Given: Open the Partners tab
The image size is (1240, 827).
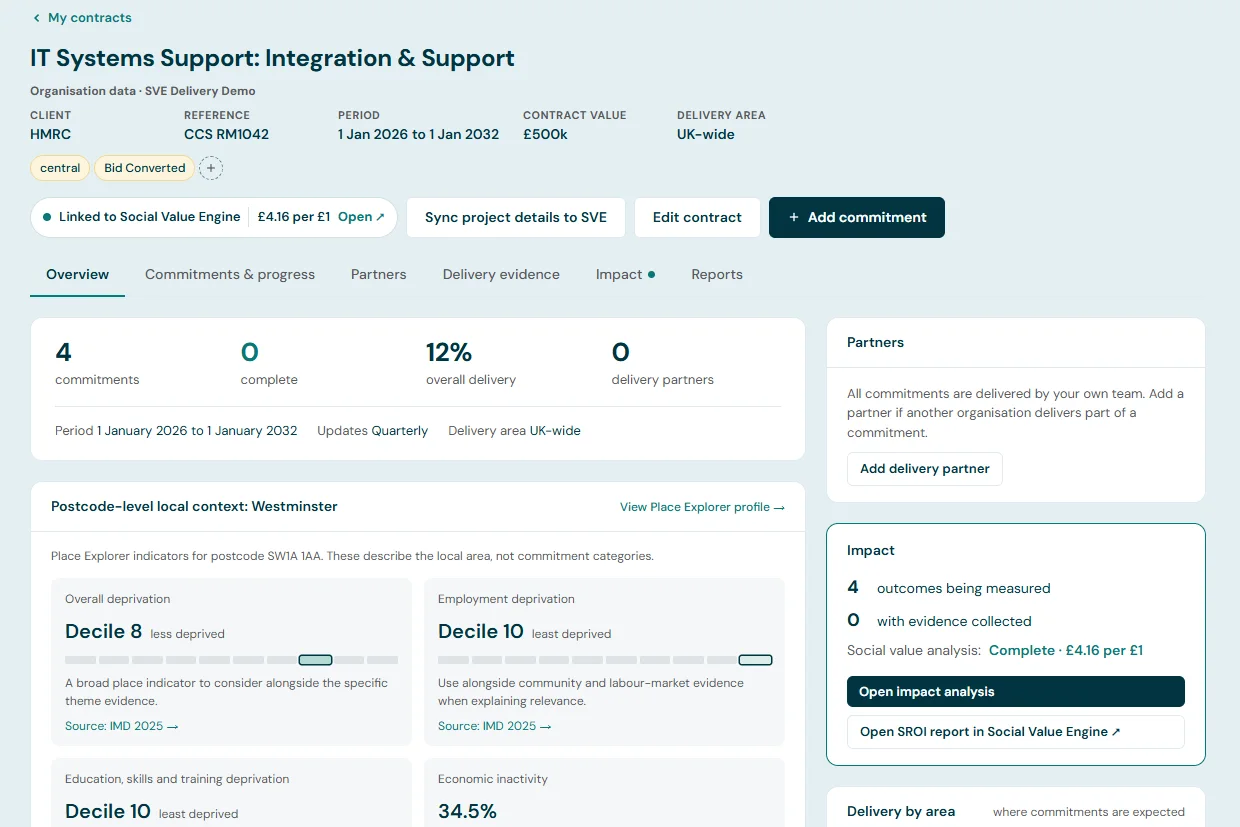Looking at the screenshot, I should click(379, 274).
